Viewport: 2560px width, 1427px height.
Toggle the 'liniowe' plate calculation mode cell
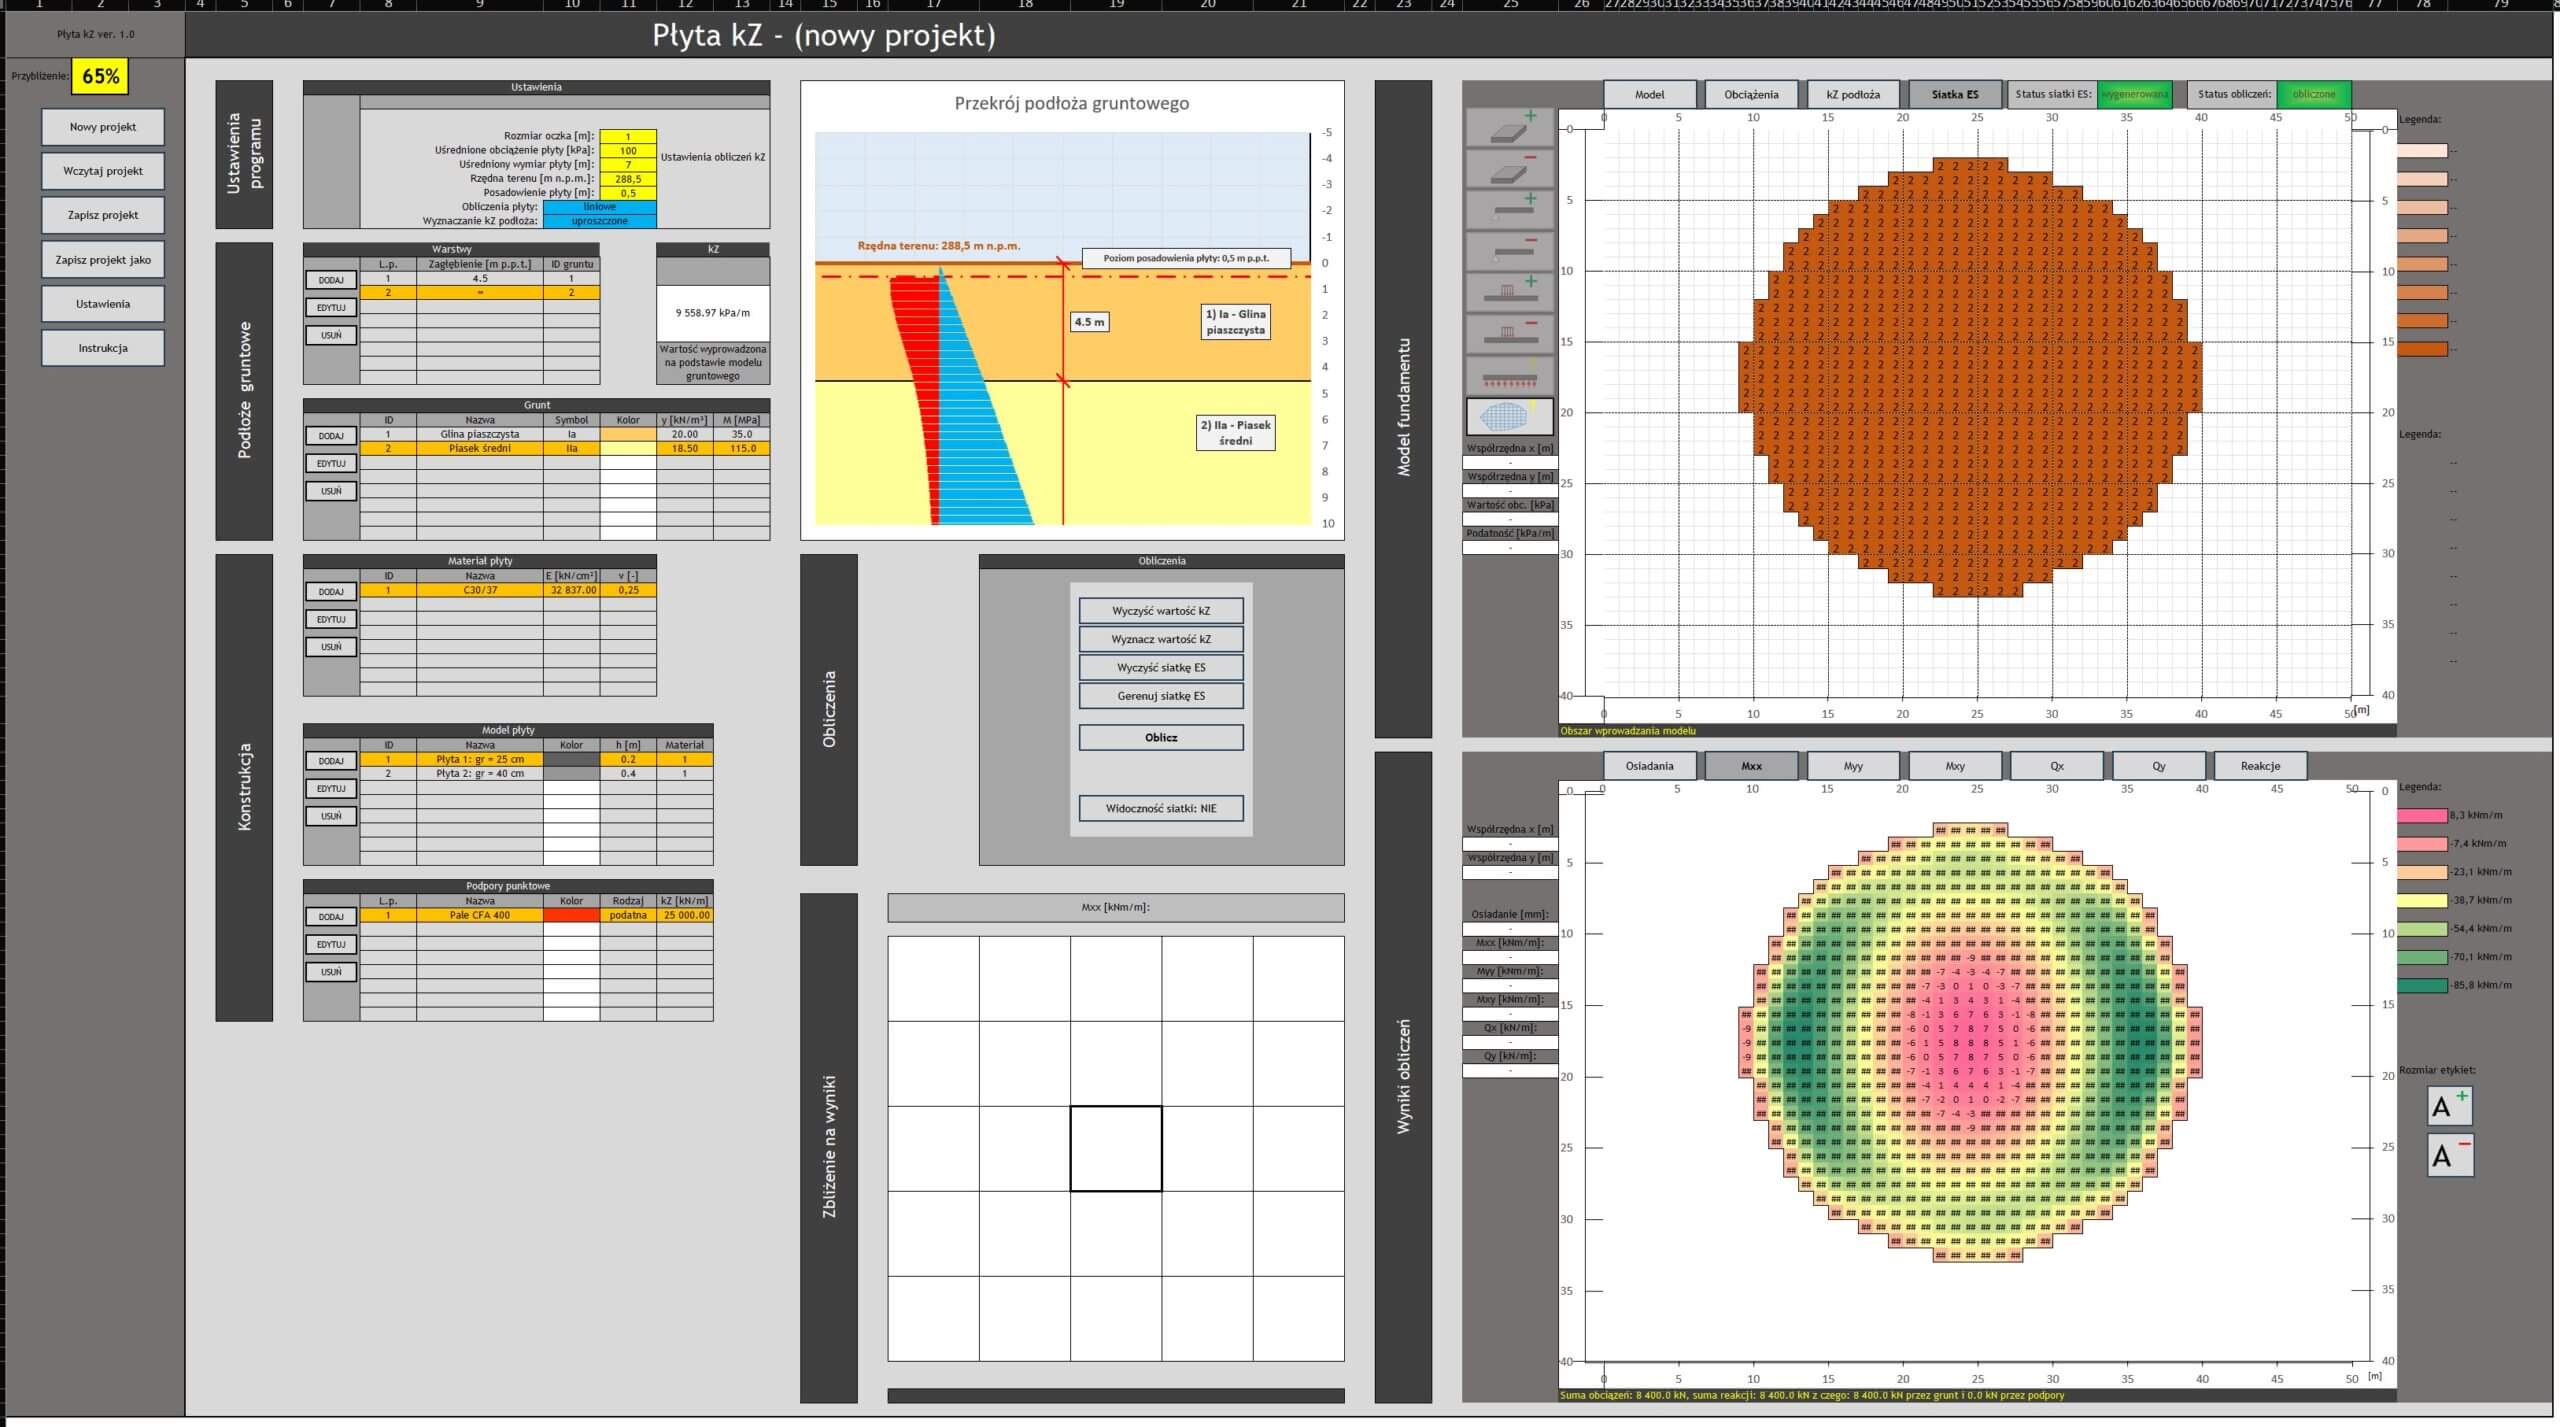(599, 207)
